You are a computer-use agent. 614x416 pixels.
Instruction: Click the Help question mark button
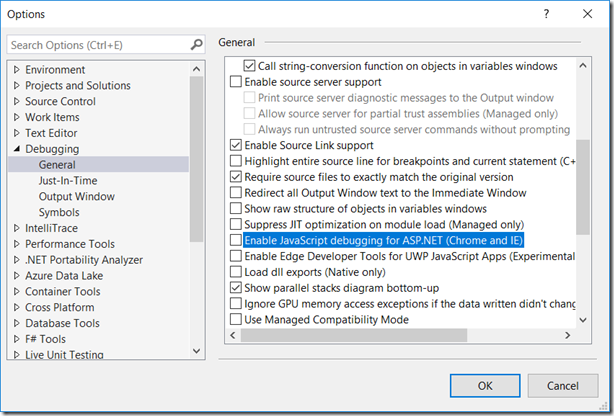[546, 14]
